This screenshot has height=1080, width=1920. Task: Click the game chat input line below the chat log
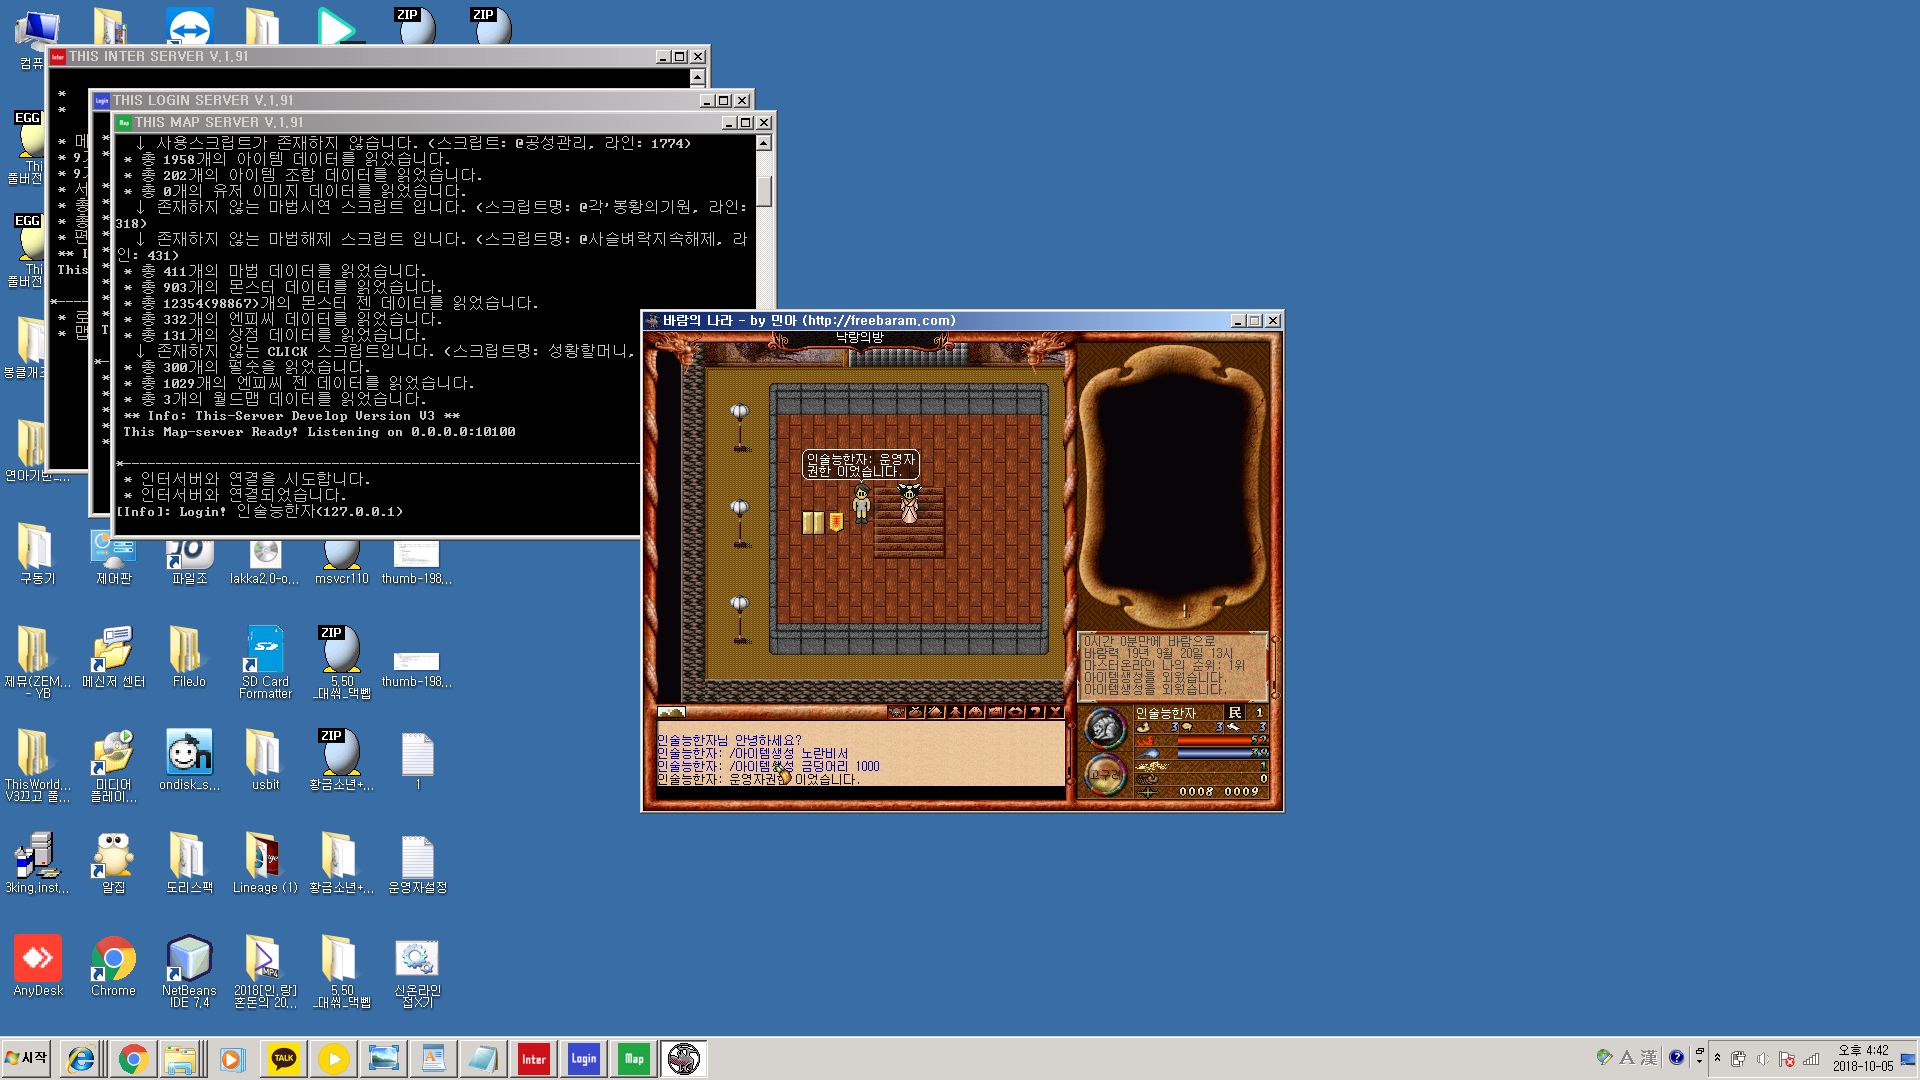860,793
